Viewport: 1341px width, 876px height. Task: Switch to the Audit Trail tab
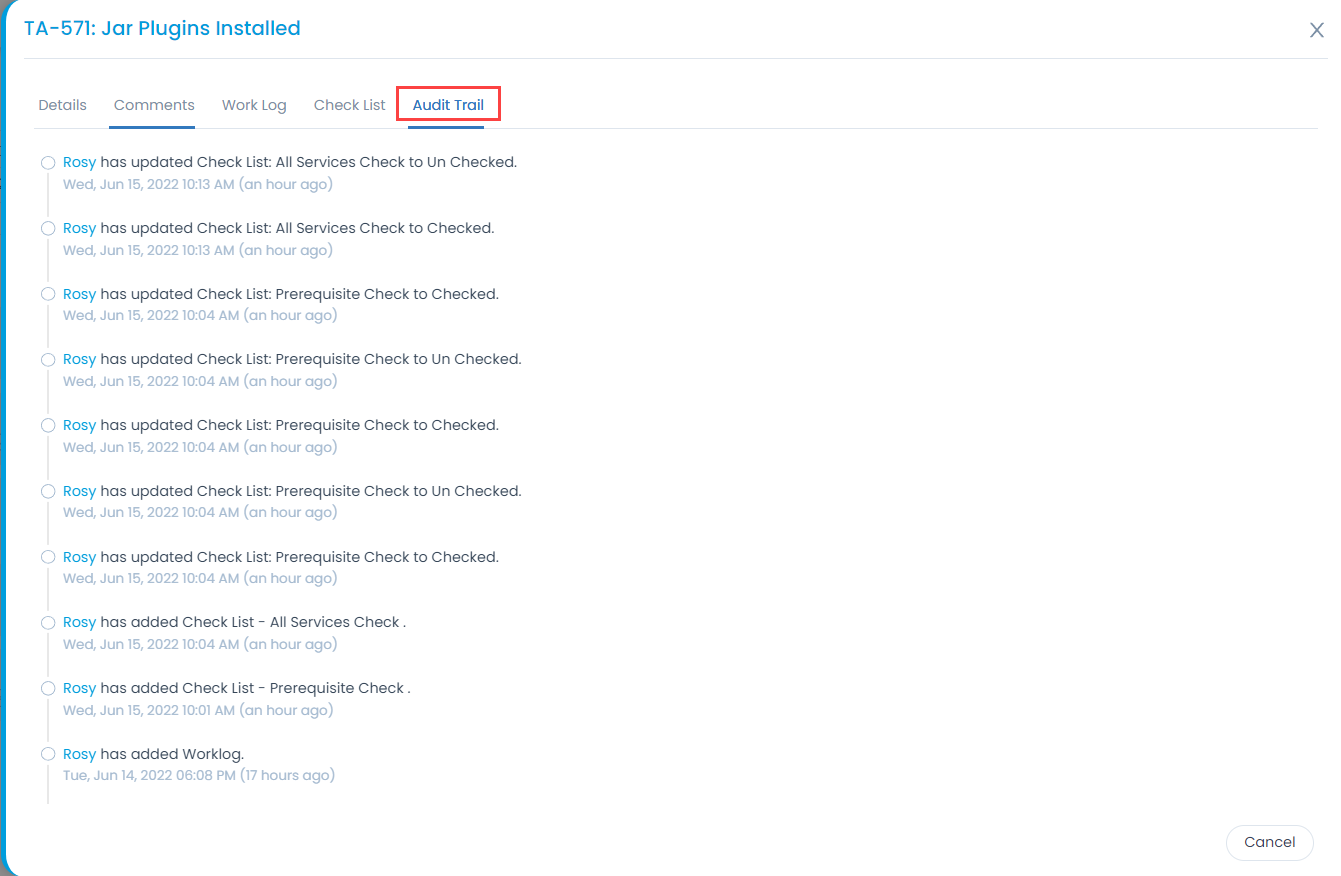[x=448, y=104]
